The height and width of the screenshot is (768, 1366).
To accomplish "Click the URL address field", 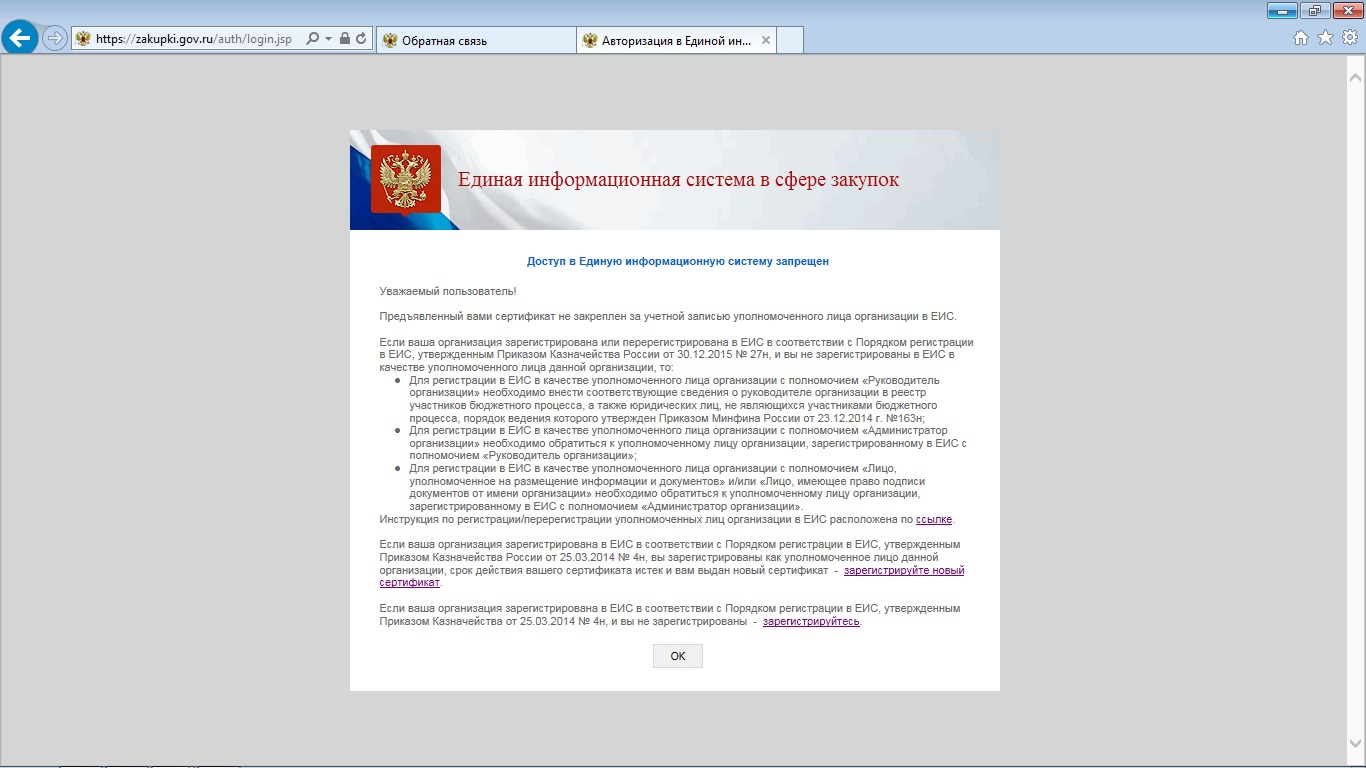I will [195, 39].
